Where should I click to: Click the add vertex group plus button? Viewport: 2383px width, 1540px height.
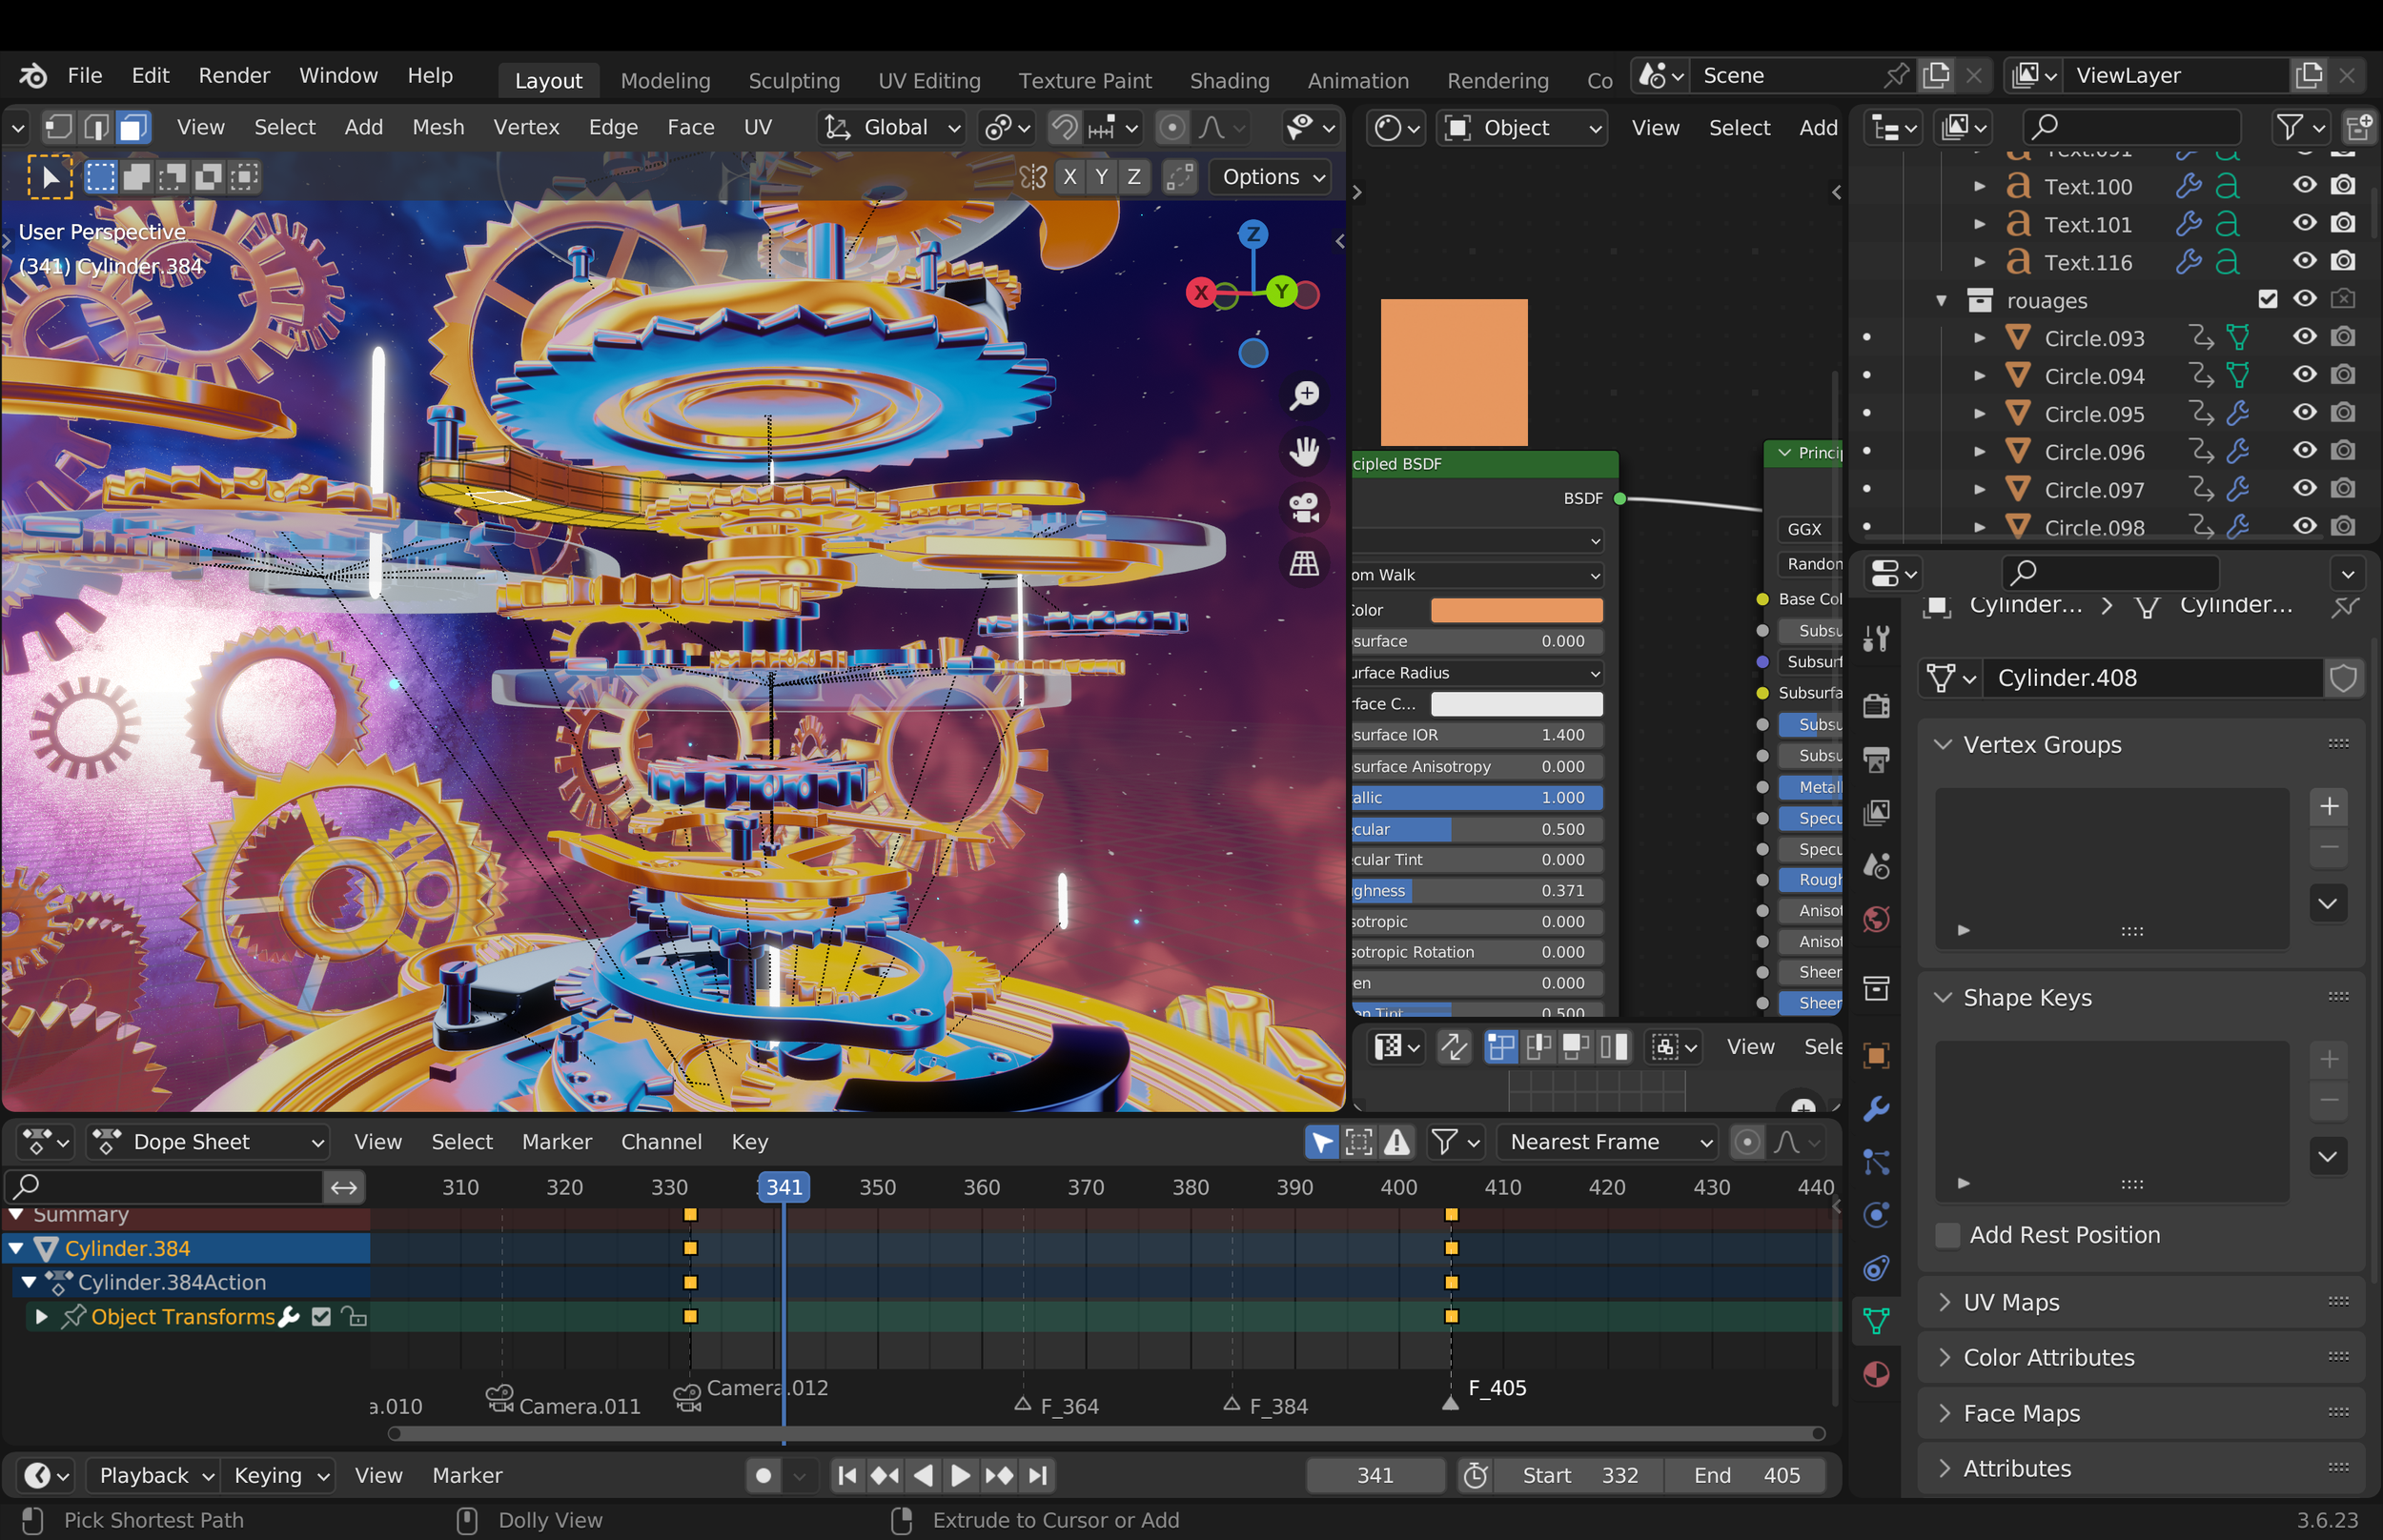(x=2328, y=806)
